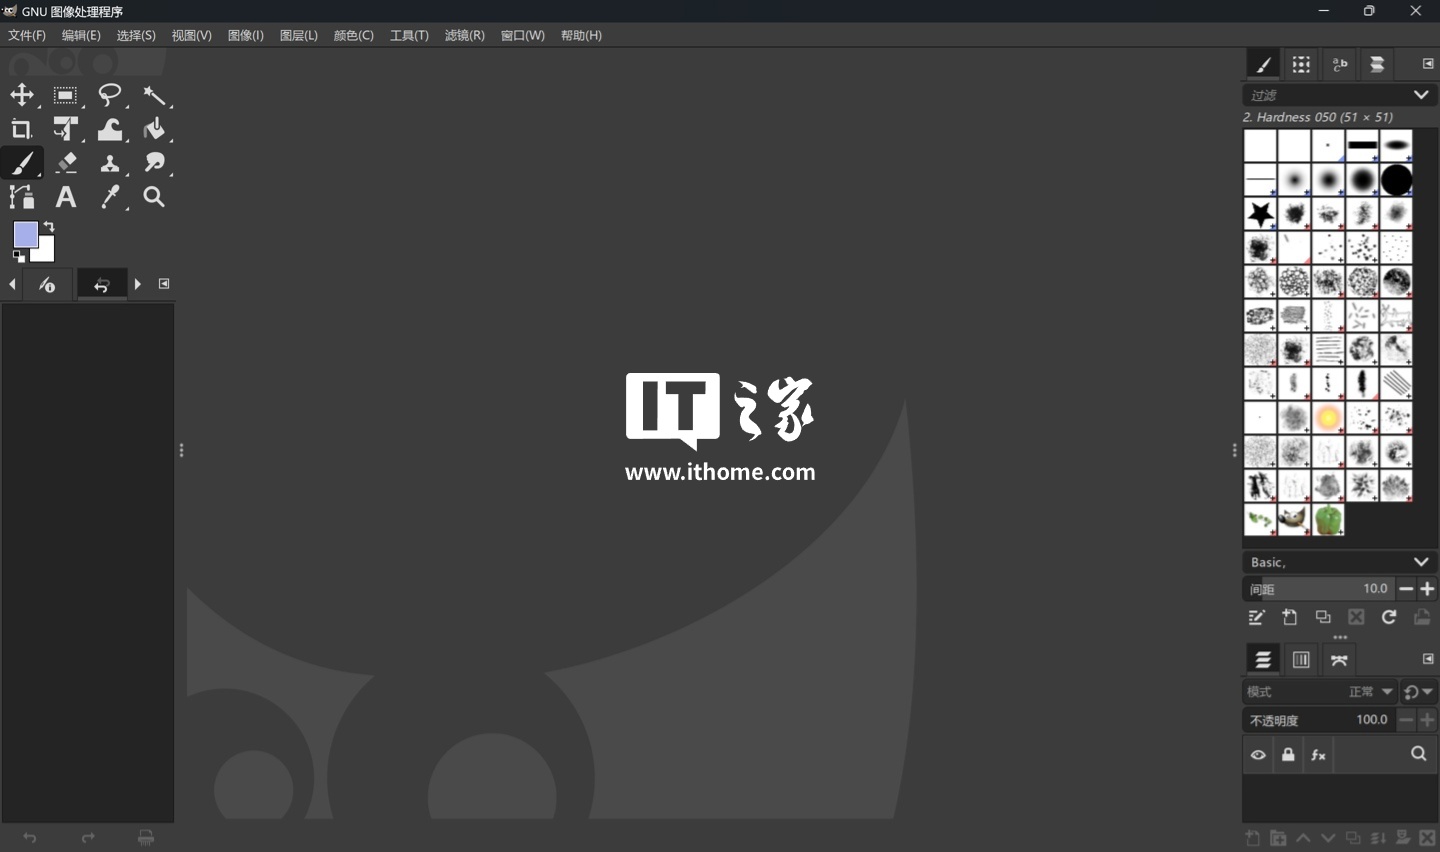Screen dimensions: 1440x852
Task: Show next tabs in left dock
Action: coord(138,285)
